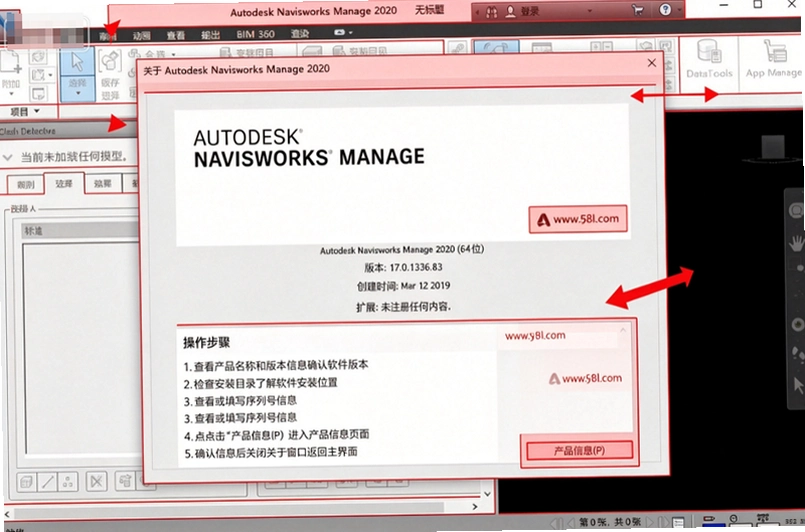805x532 pixels.
Task: Click the ViewCube in scene view
Action: 772,147
